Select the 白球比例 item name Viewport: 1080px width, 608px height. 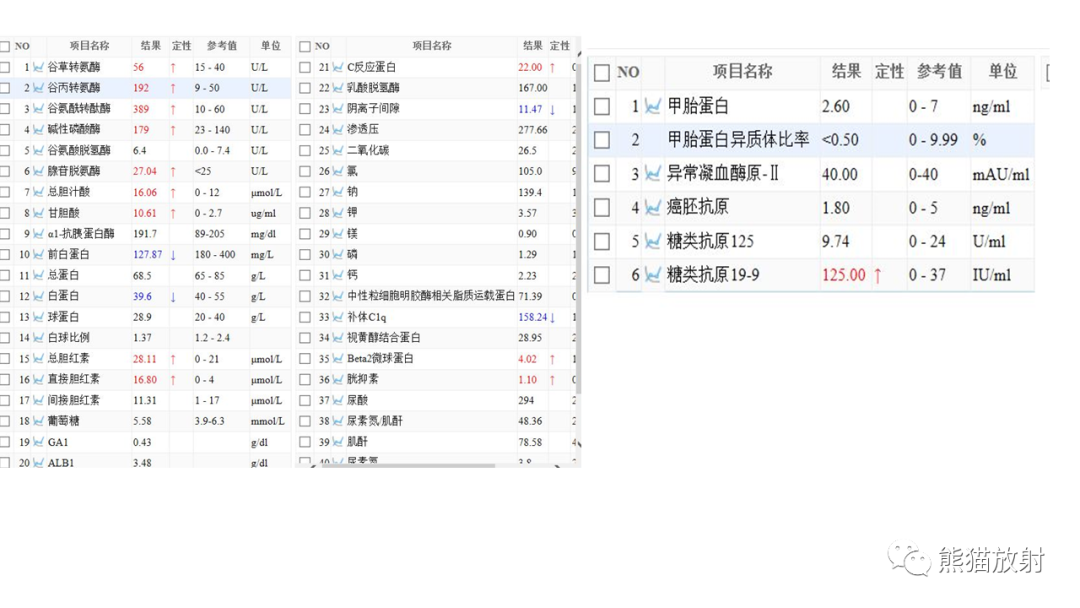69,337
